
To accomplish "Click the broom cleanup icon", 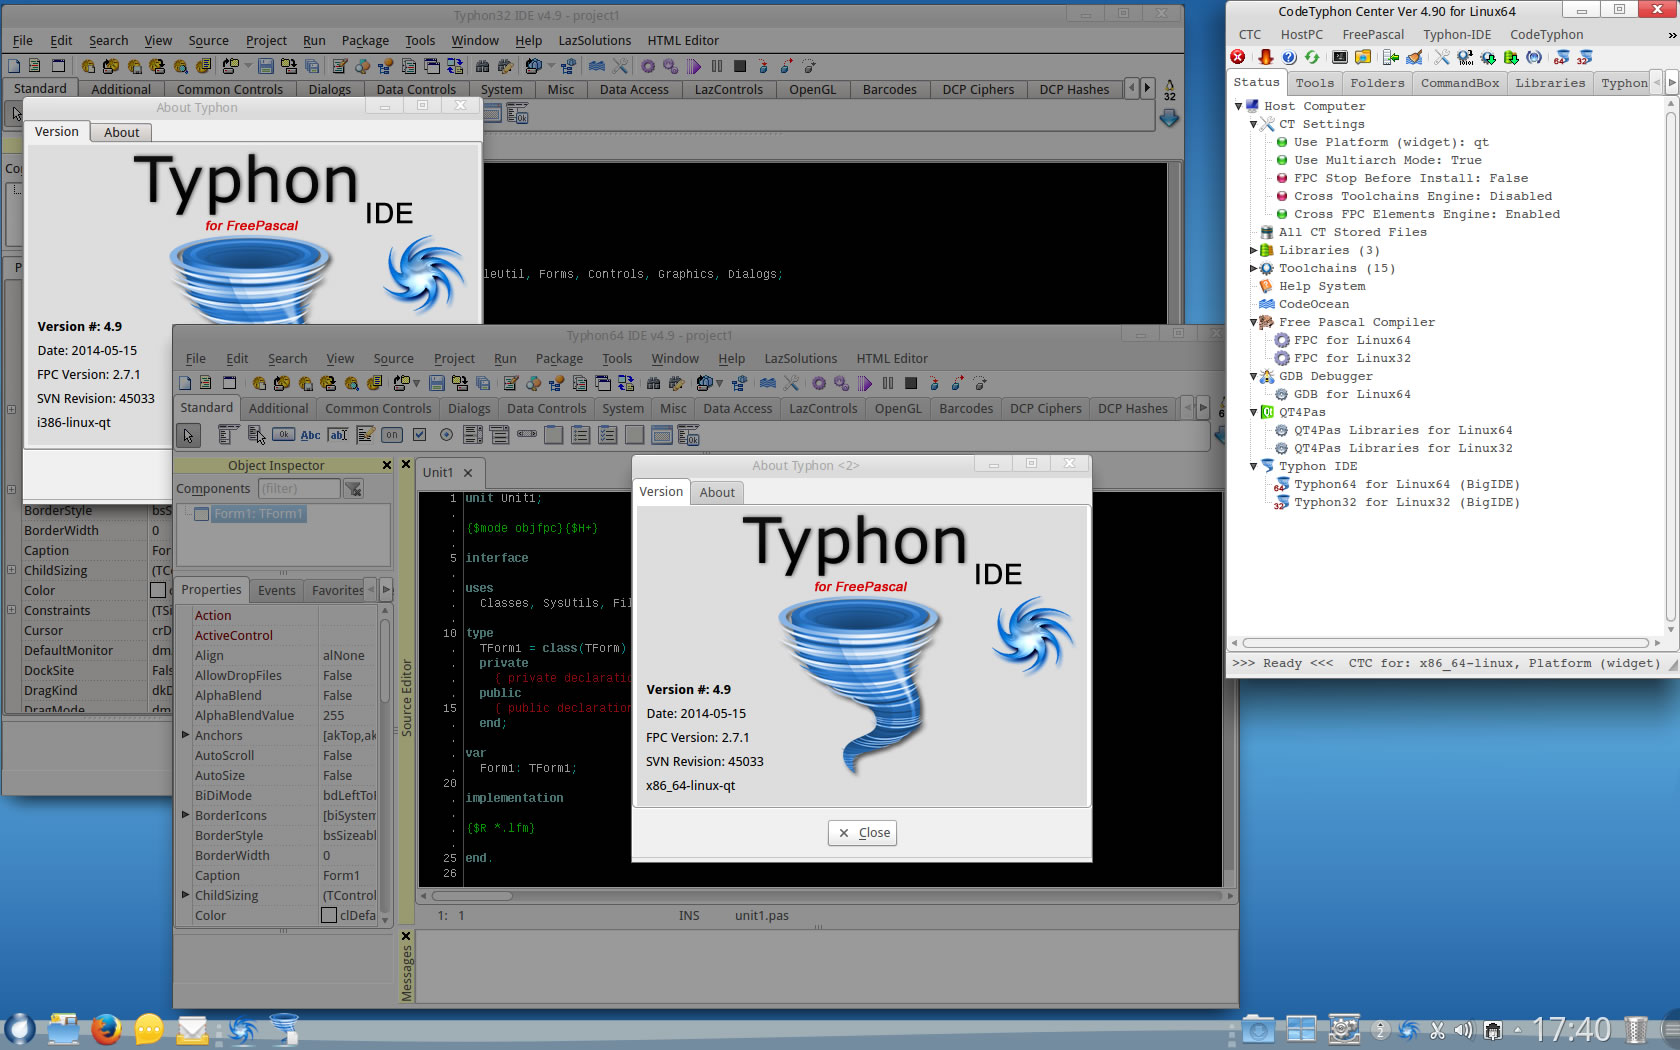I will pos(1414,58).
